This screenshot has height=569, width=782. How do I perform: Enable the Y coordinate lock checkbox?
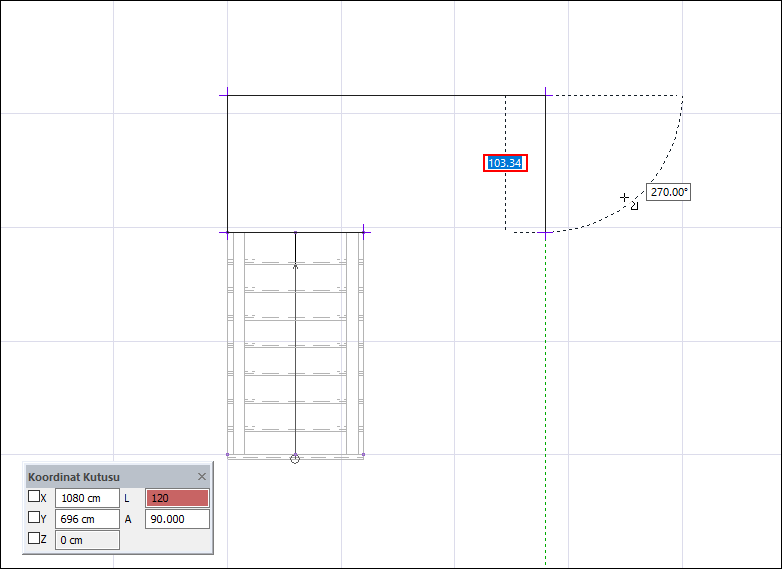(x=34, y=517)
